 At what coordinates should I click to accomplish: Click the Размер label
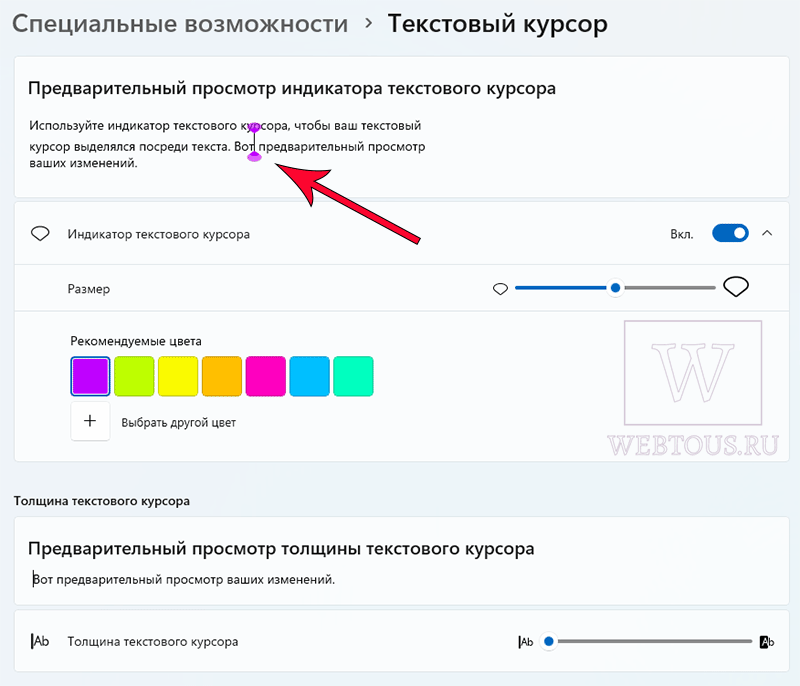pos(89,289)
